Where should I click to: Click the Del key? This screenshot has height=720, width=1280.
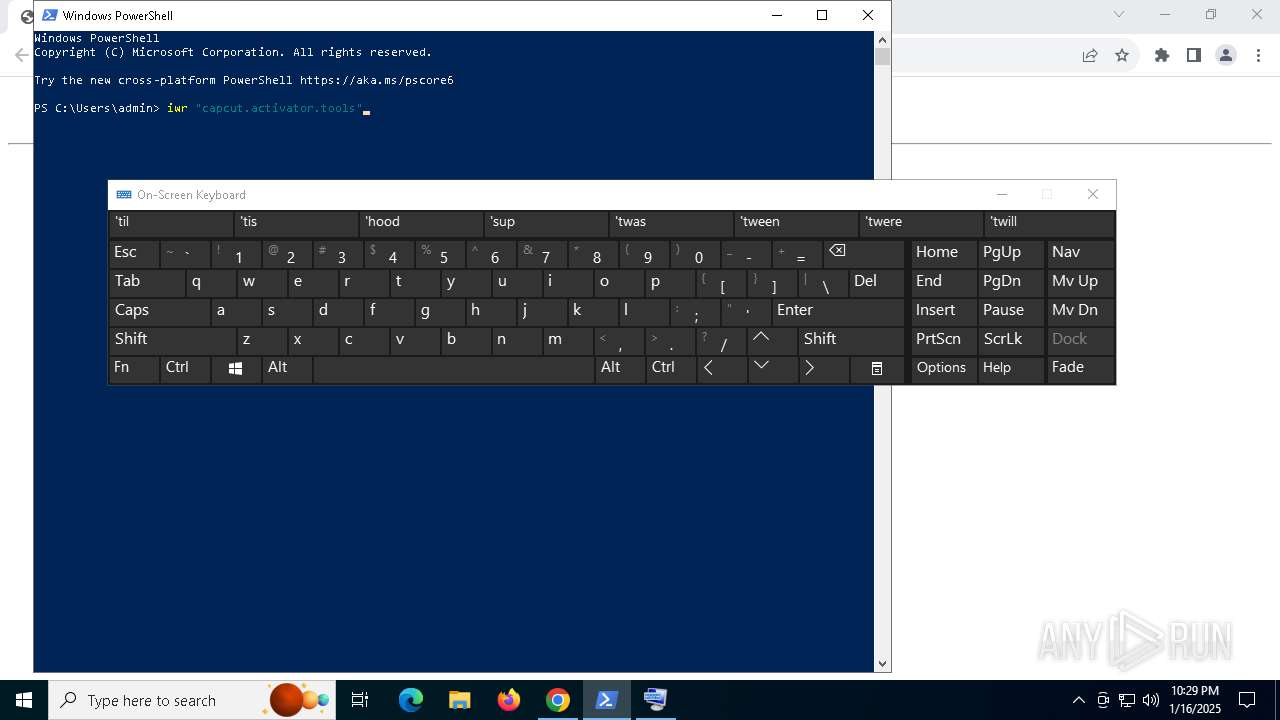[x=877, y=282]
